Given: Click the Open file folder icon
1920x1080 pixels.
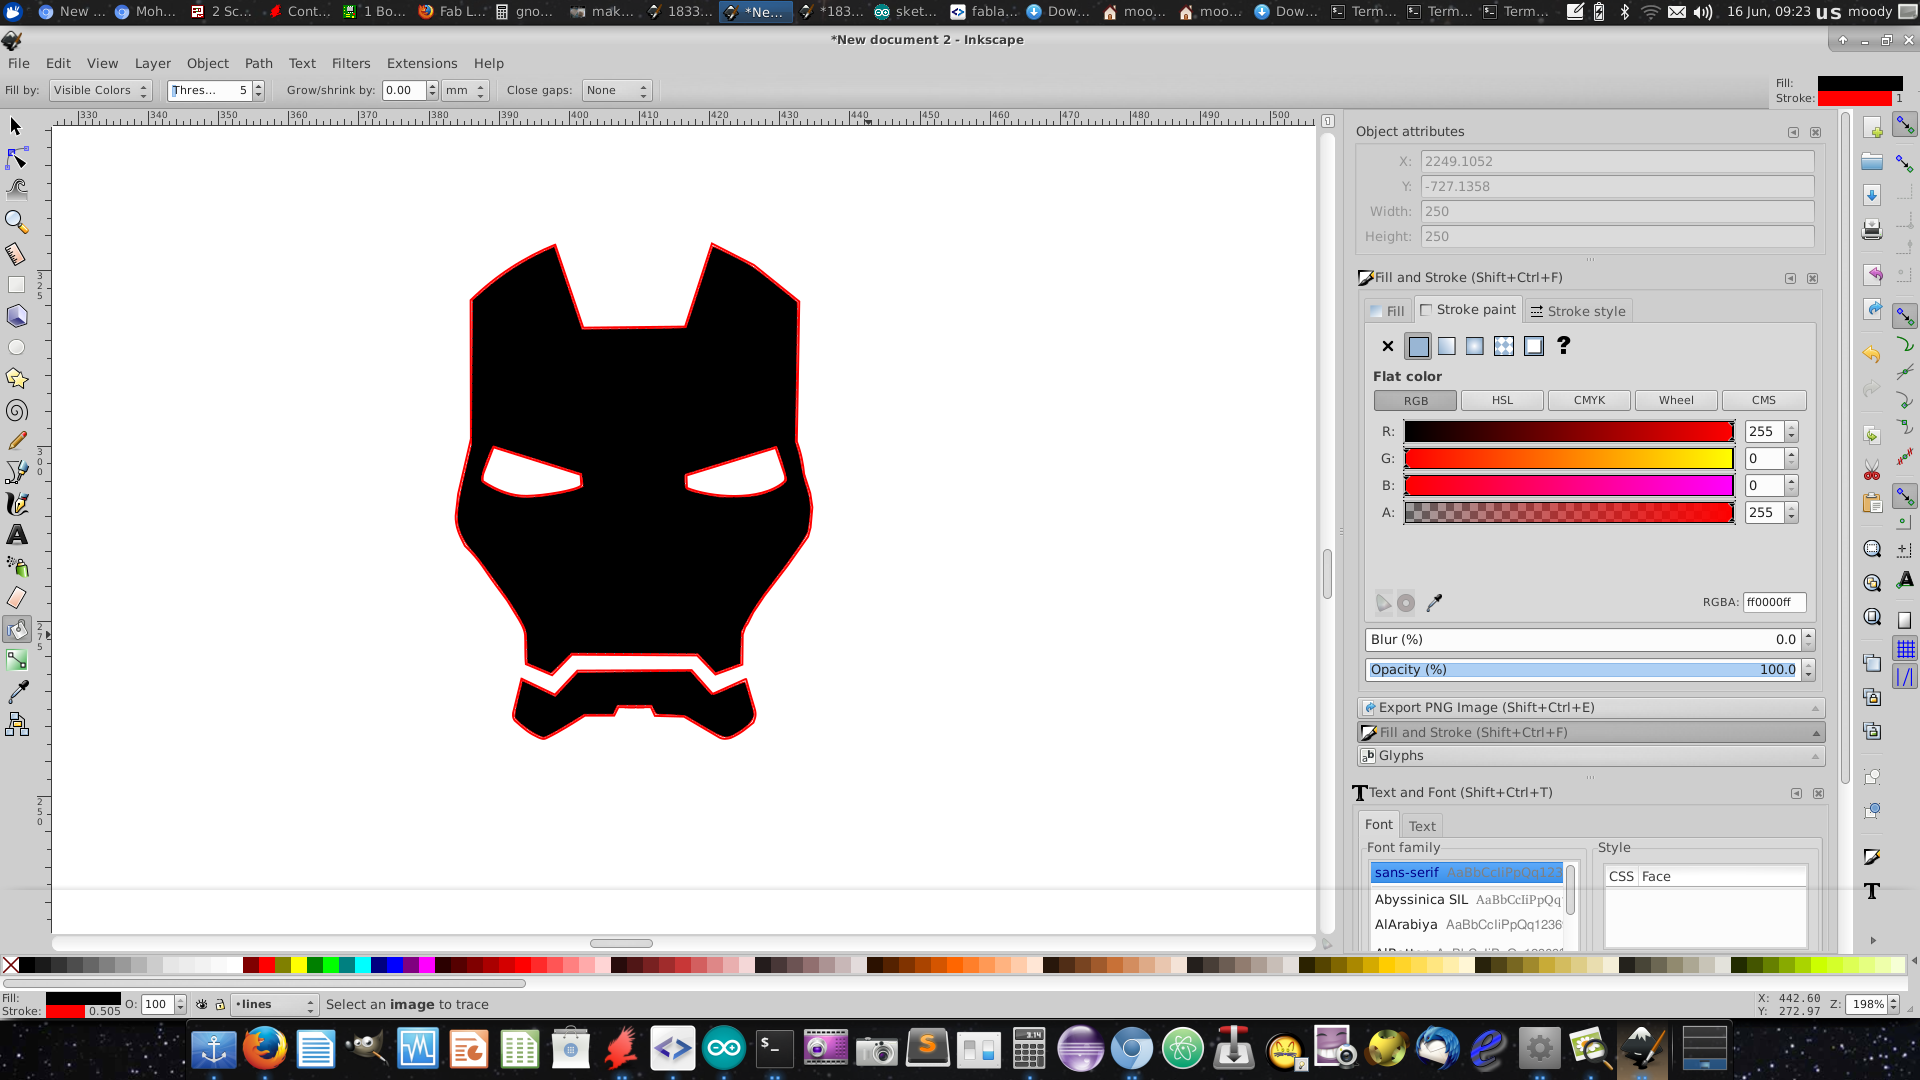Looking at the screenshot, I should click(1872, 162).
